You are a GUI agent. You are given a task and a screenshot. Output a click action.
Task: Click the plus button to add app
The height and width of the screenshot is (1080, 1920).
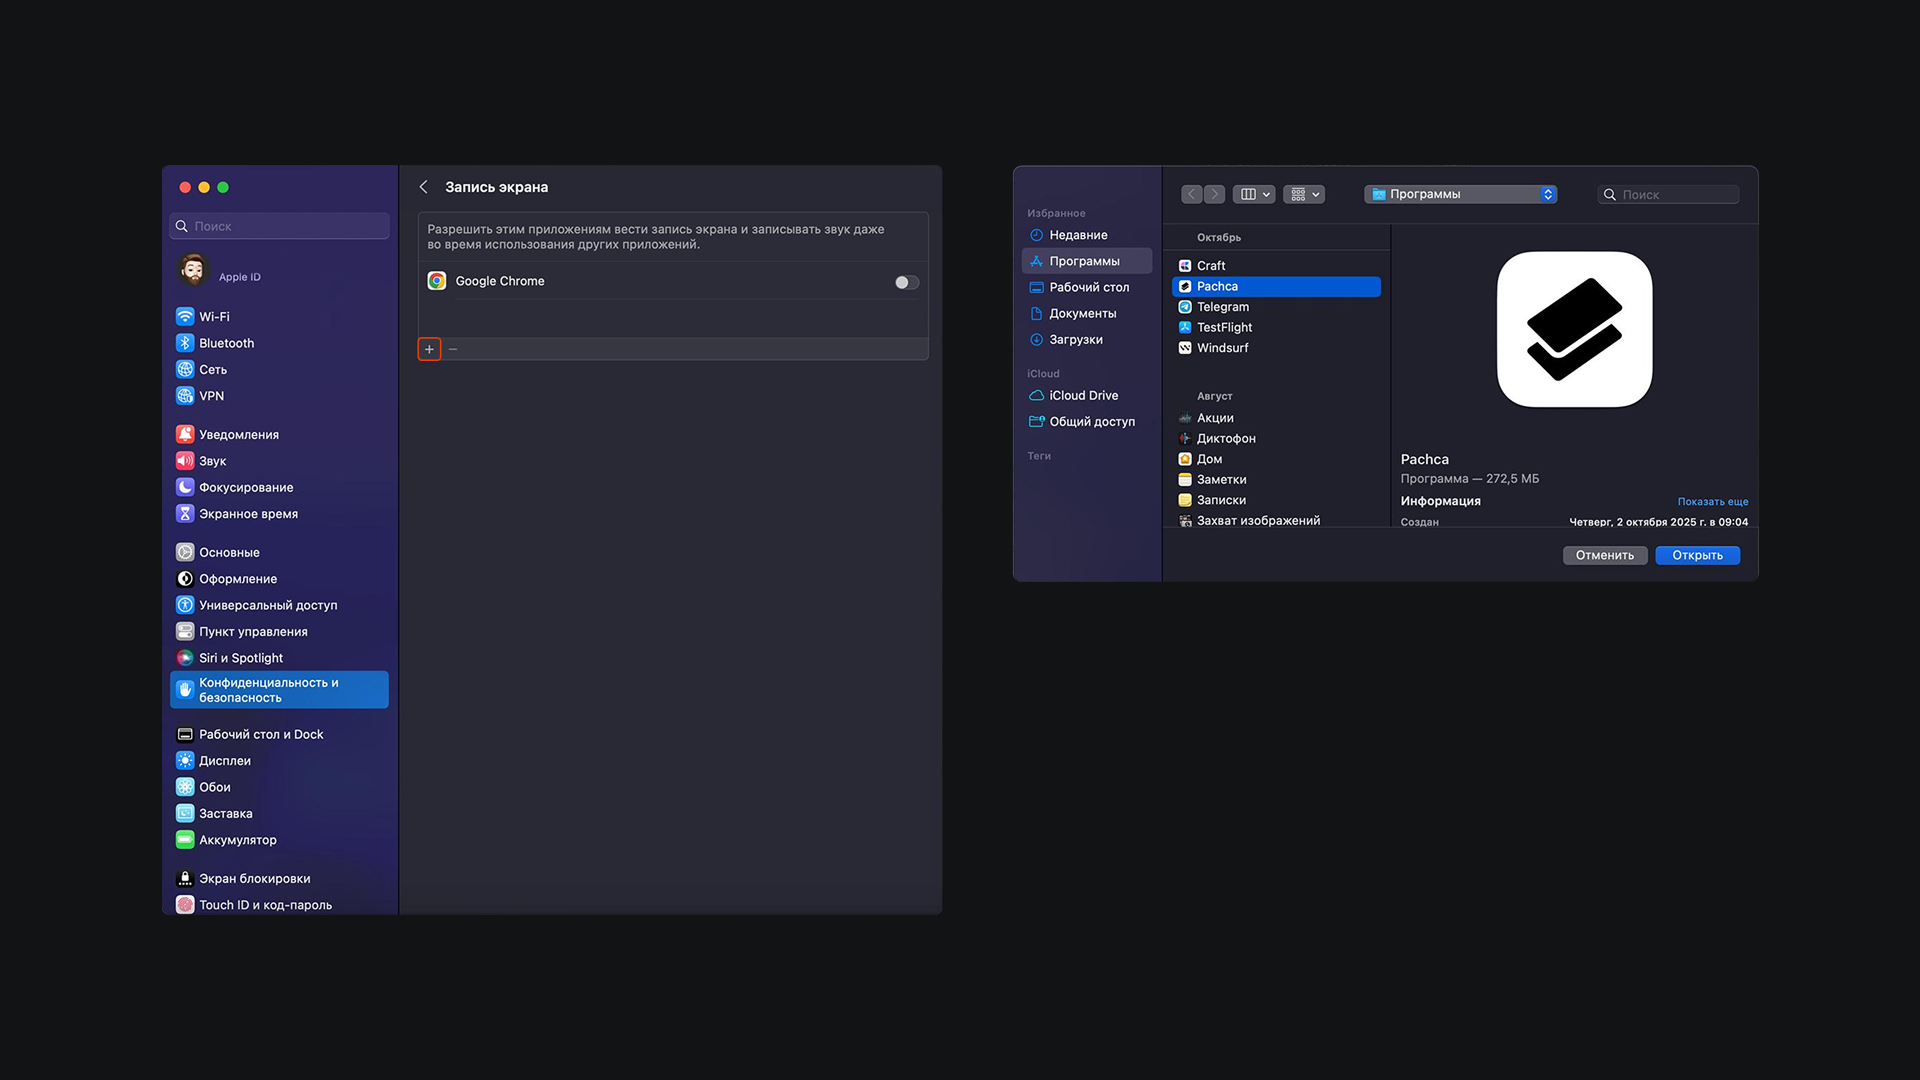tap(429, 349)
